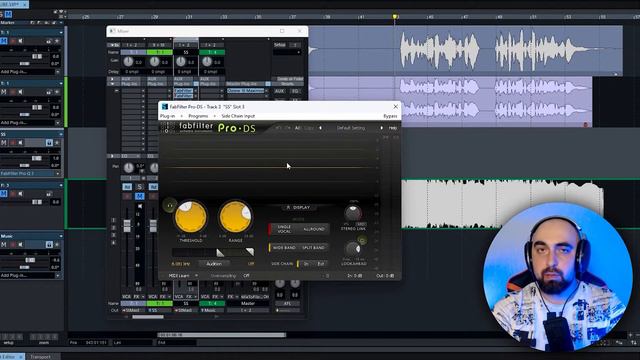This screenshot has height=360, width=640.
Task: Click the Master label at mixer bottom
Action: pos(248,304)
